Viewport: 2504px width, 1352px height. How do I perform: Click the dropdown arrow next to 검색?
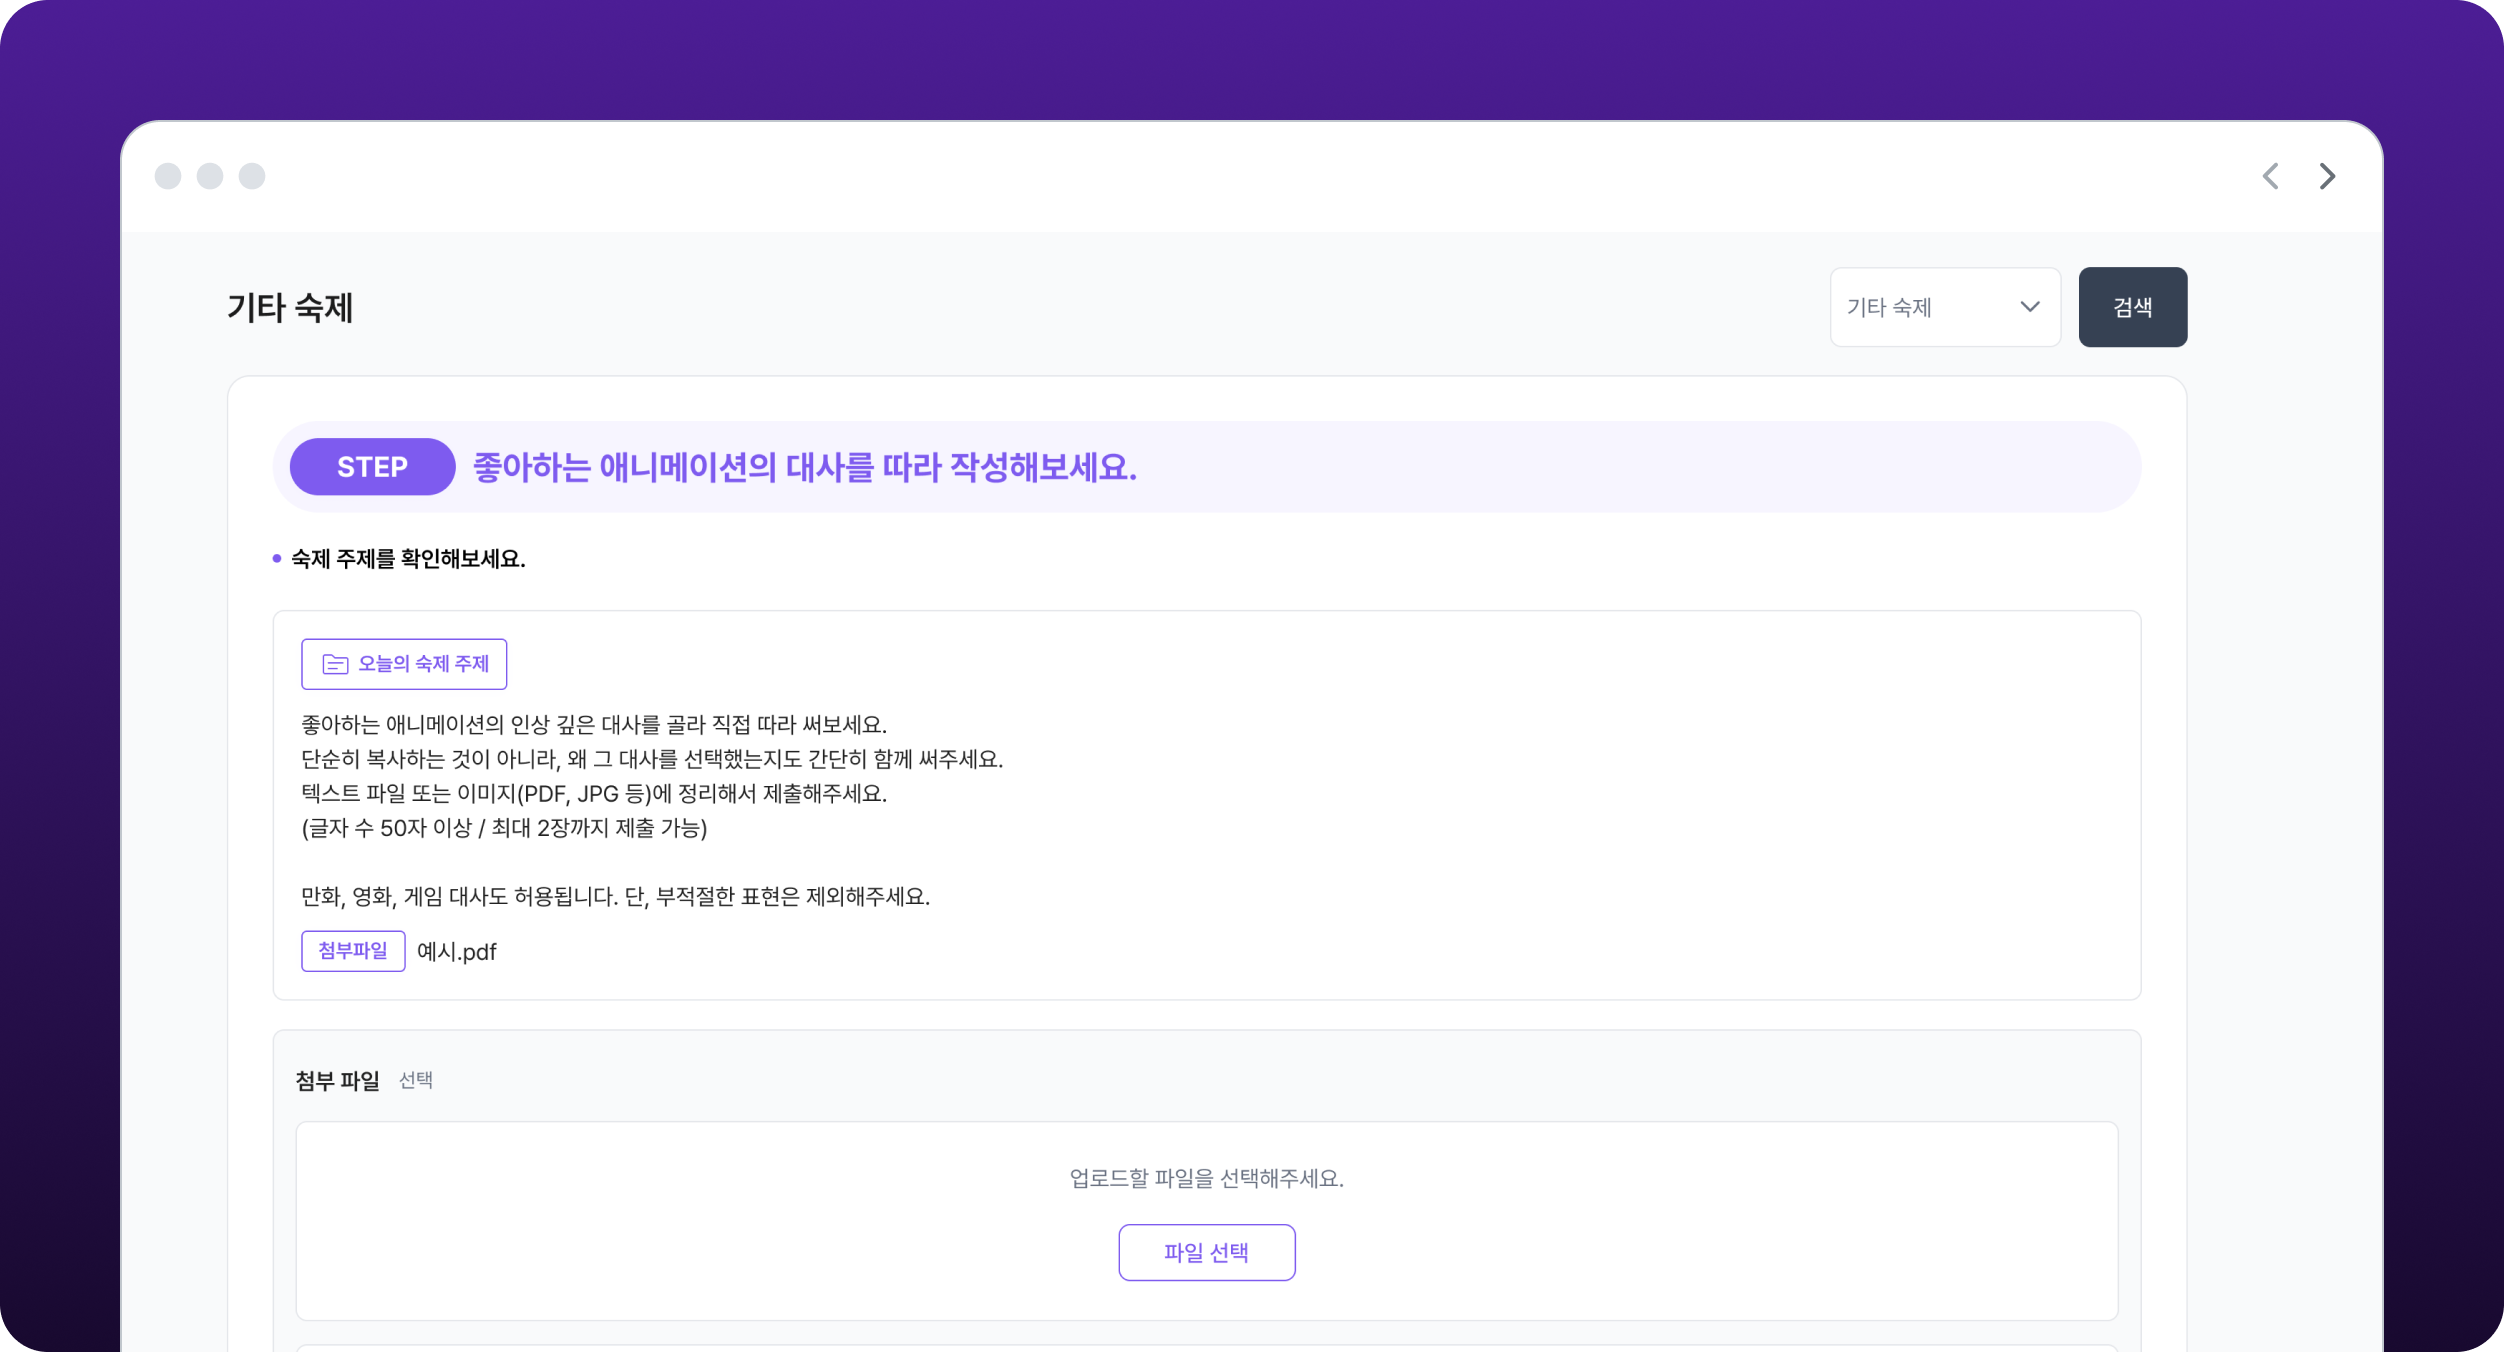pyautogui.click(x=2029, y=307)
